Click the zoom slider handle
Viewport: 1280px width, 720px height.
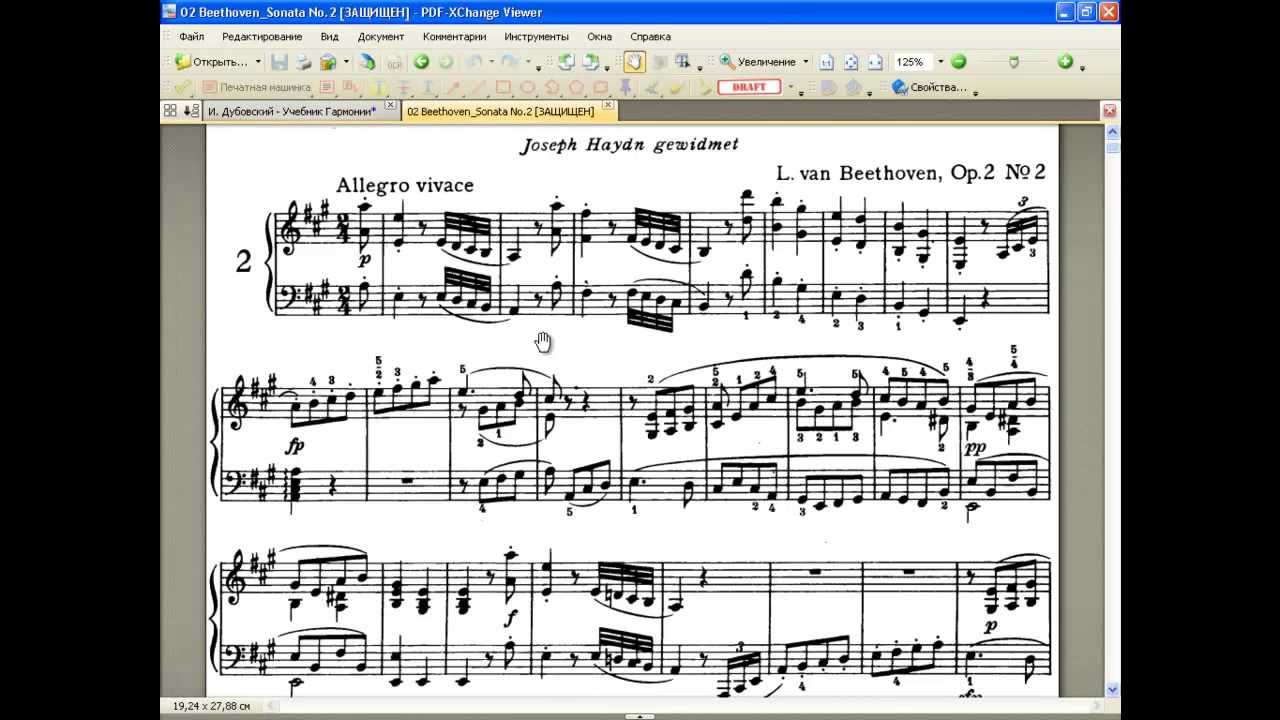point(1014,62)
